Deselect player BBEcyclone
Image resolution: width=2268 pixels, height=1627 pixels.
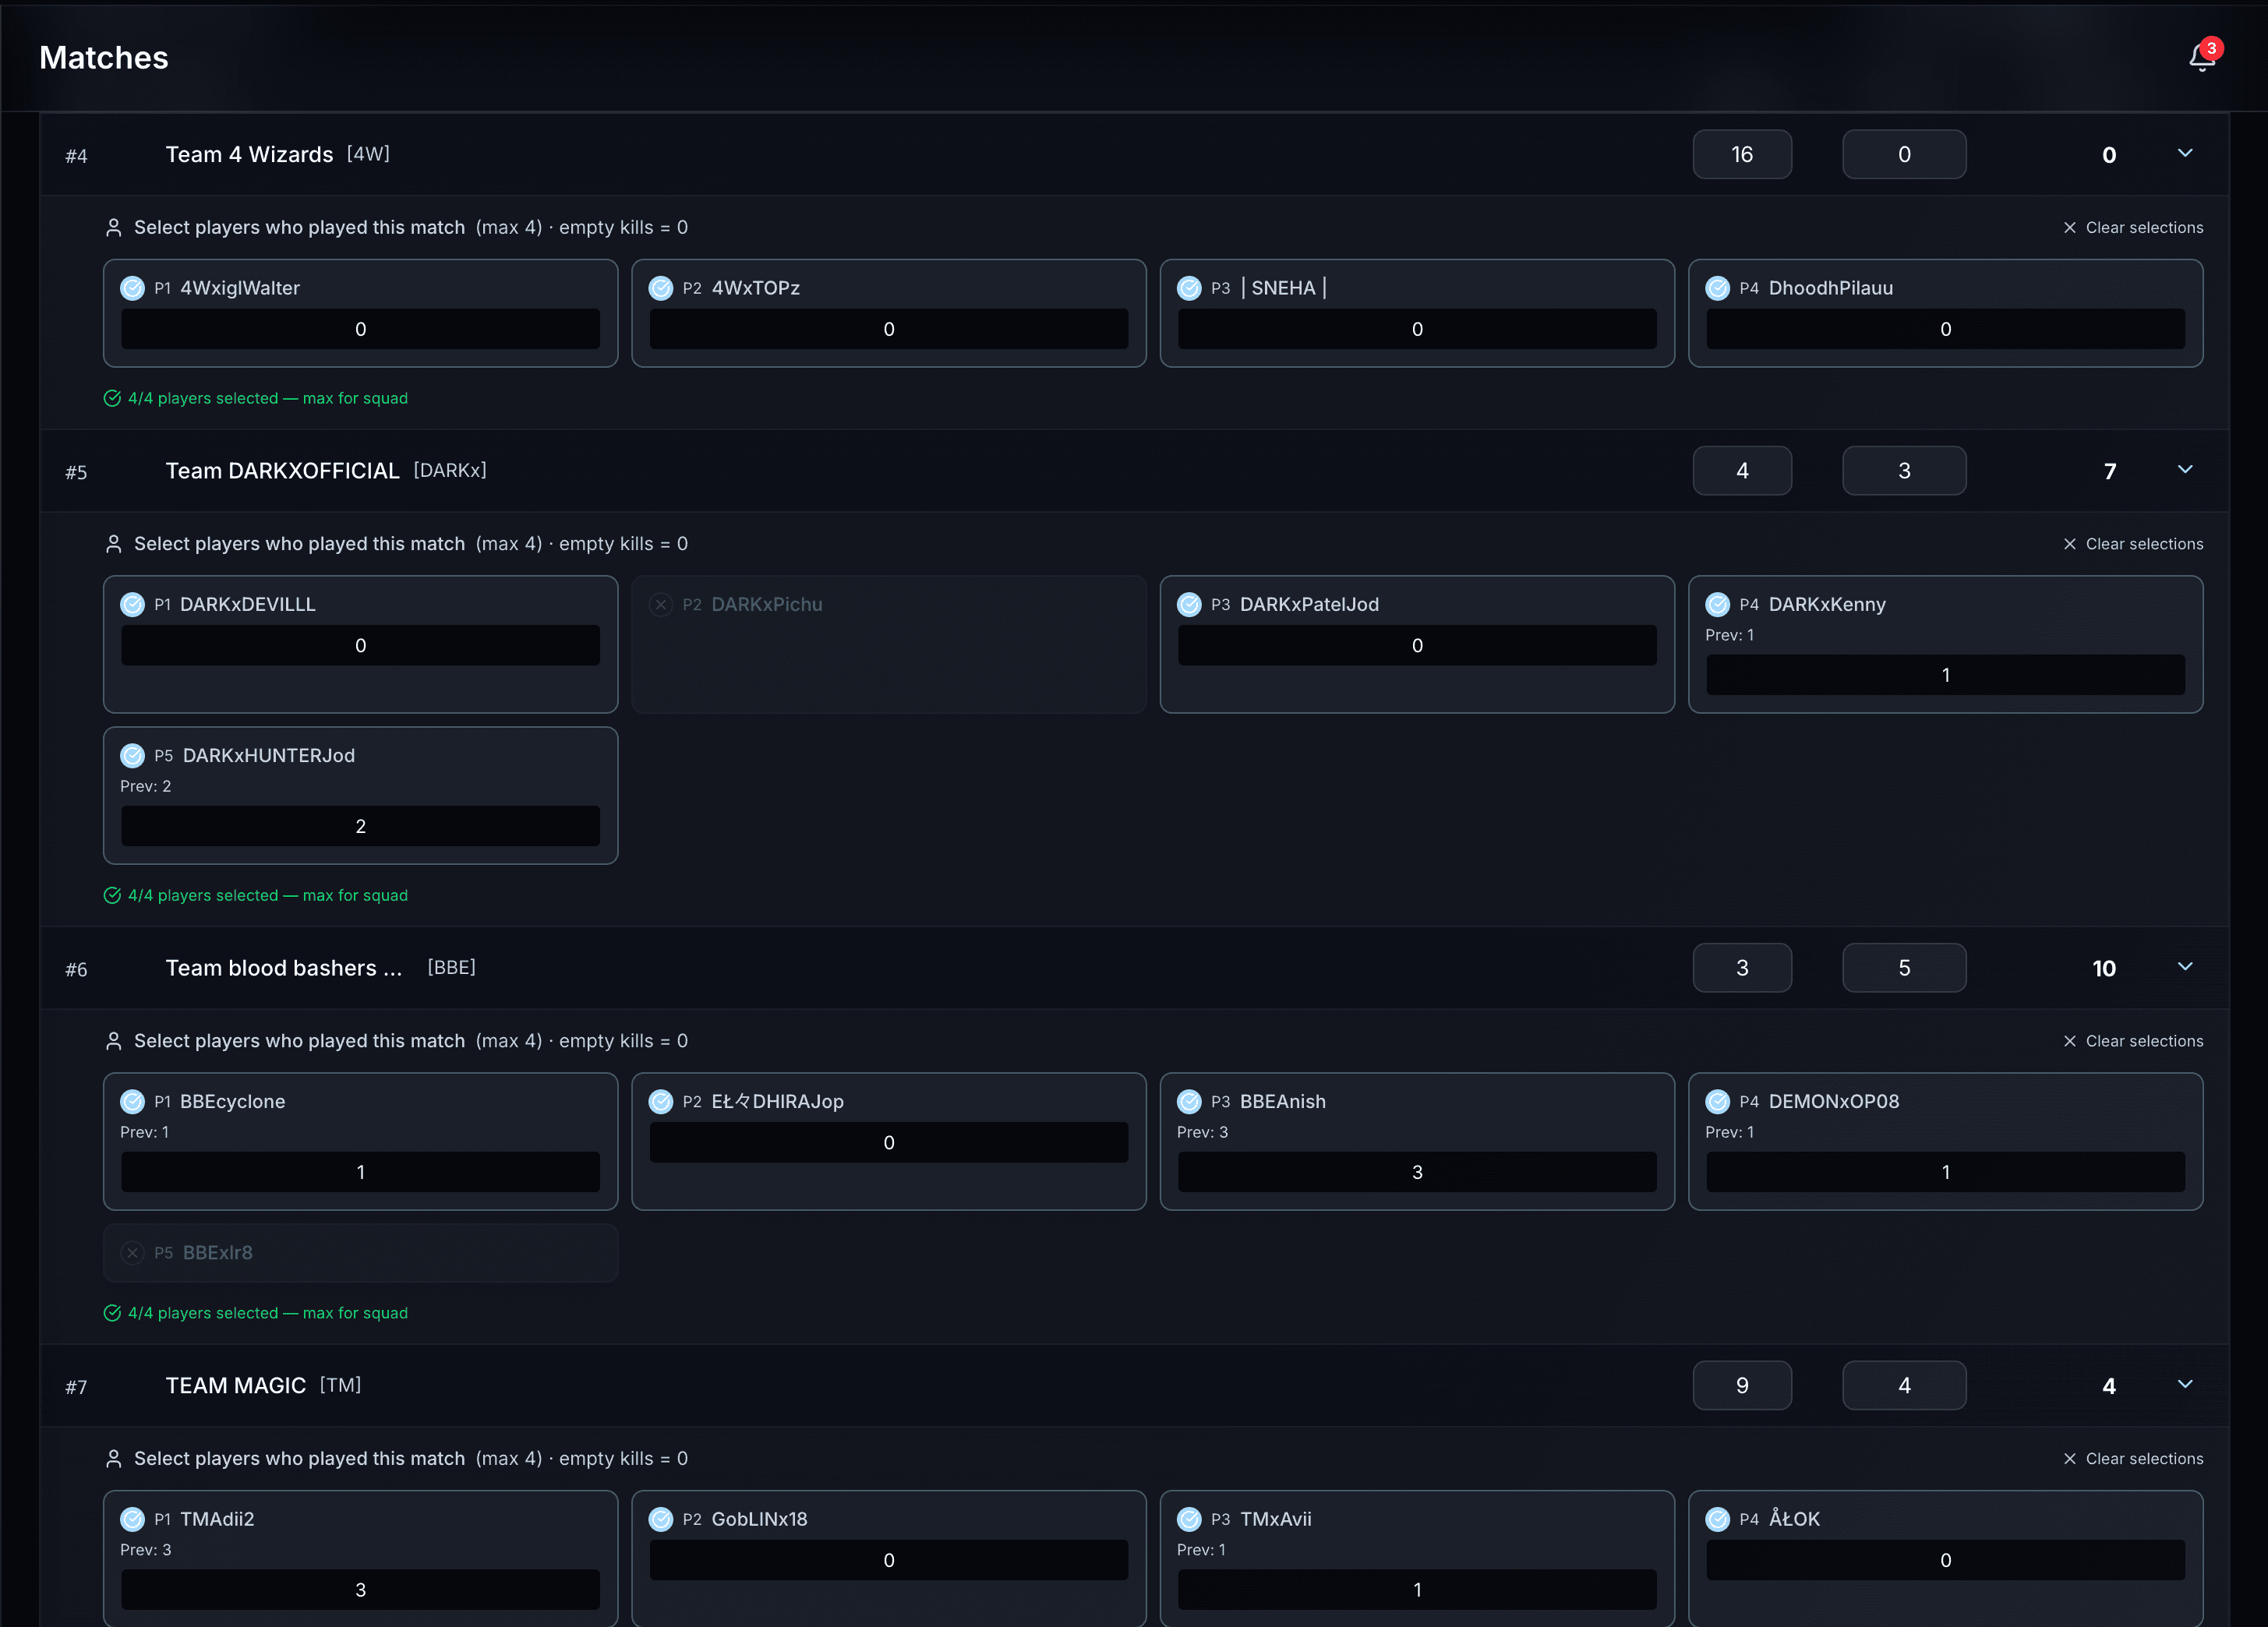(x=132, y=1101)
